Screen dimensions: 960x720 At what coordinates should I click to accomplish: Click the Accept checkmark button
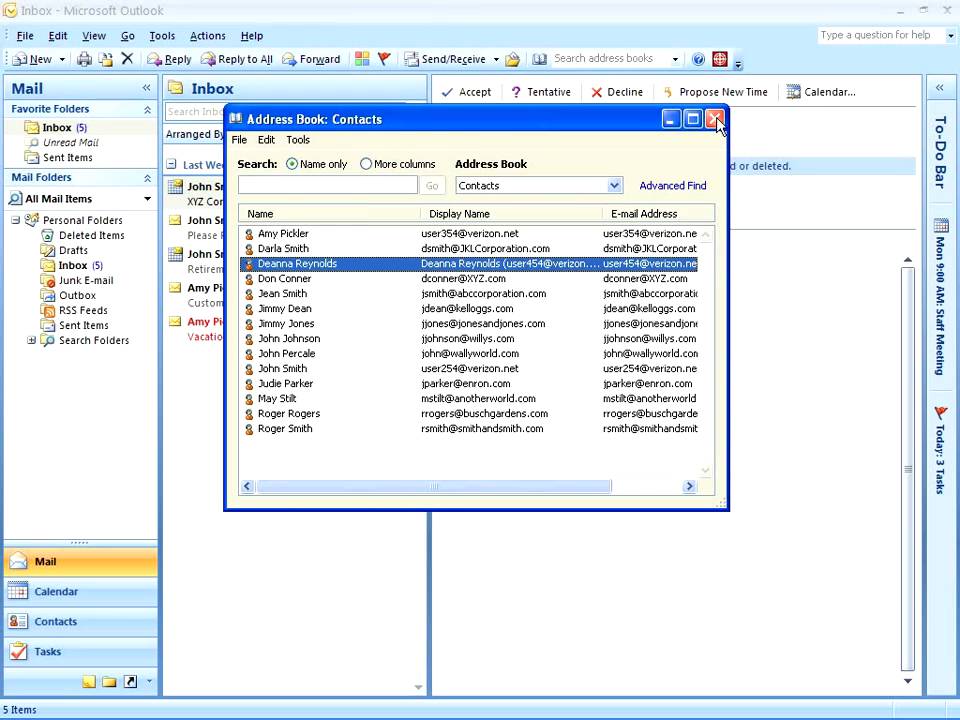(466, 92)
